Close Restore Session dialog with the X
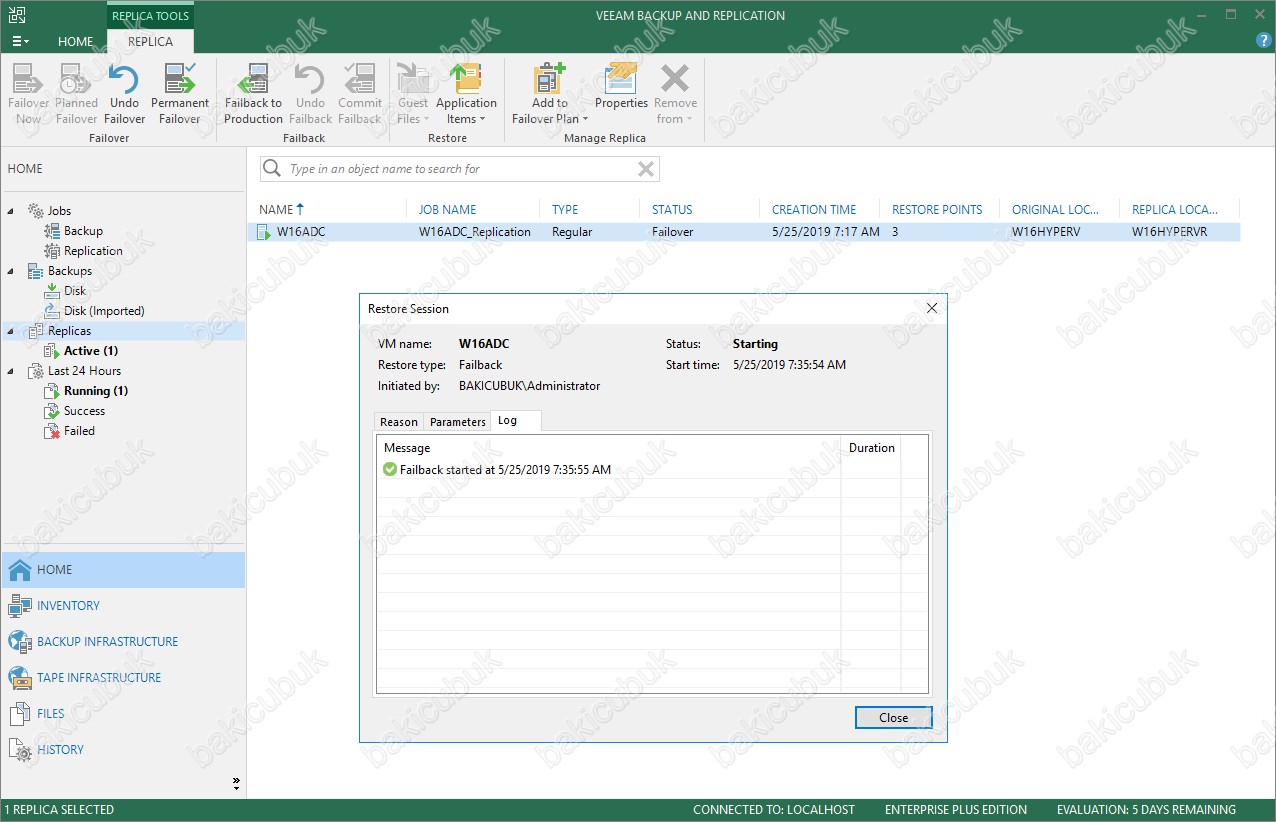 coord(932,308)
